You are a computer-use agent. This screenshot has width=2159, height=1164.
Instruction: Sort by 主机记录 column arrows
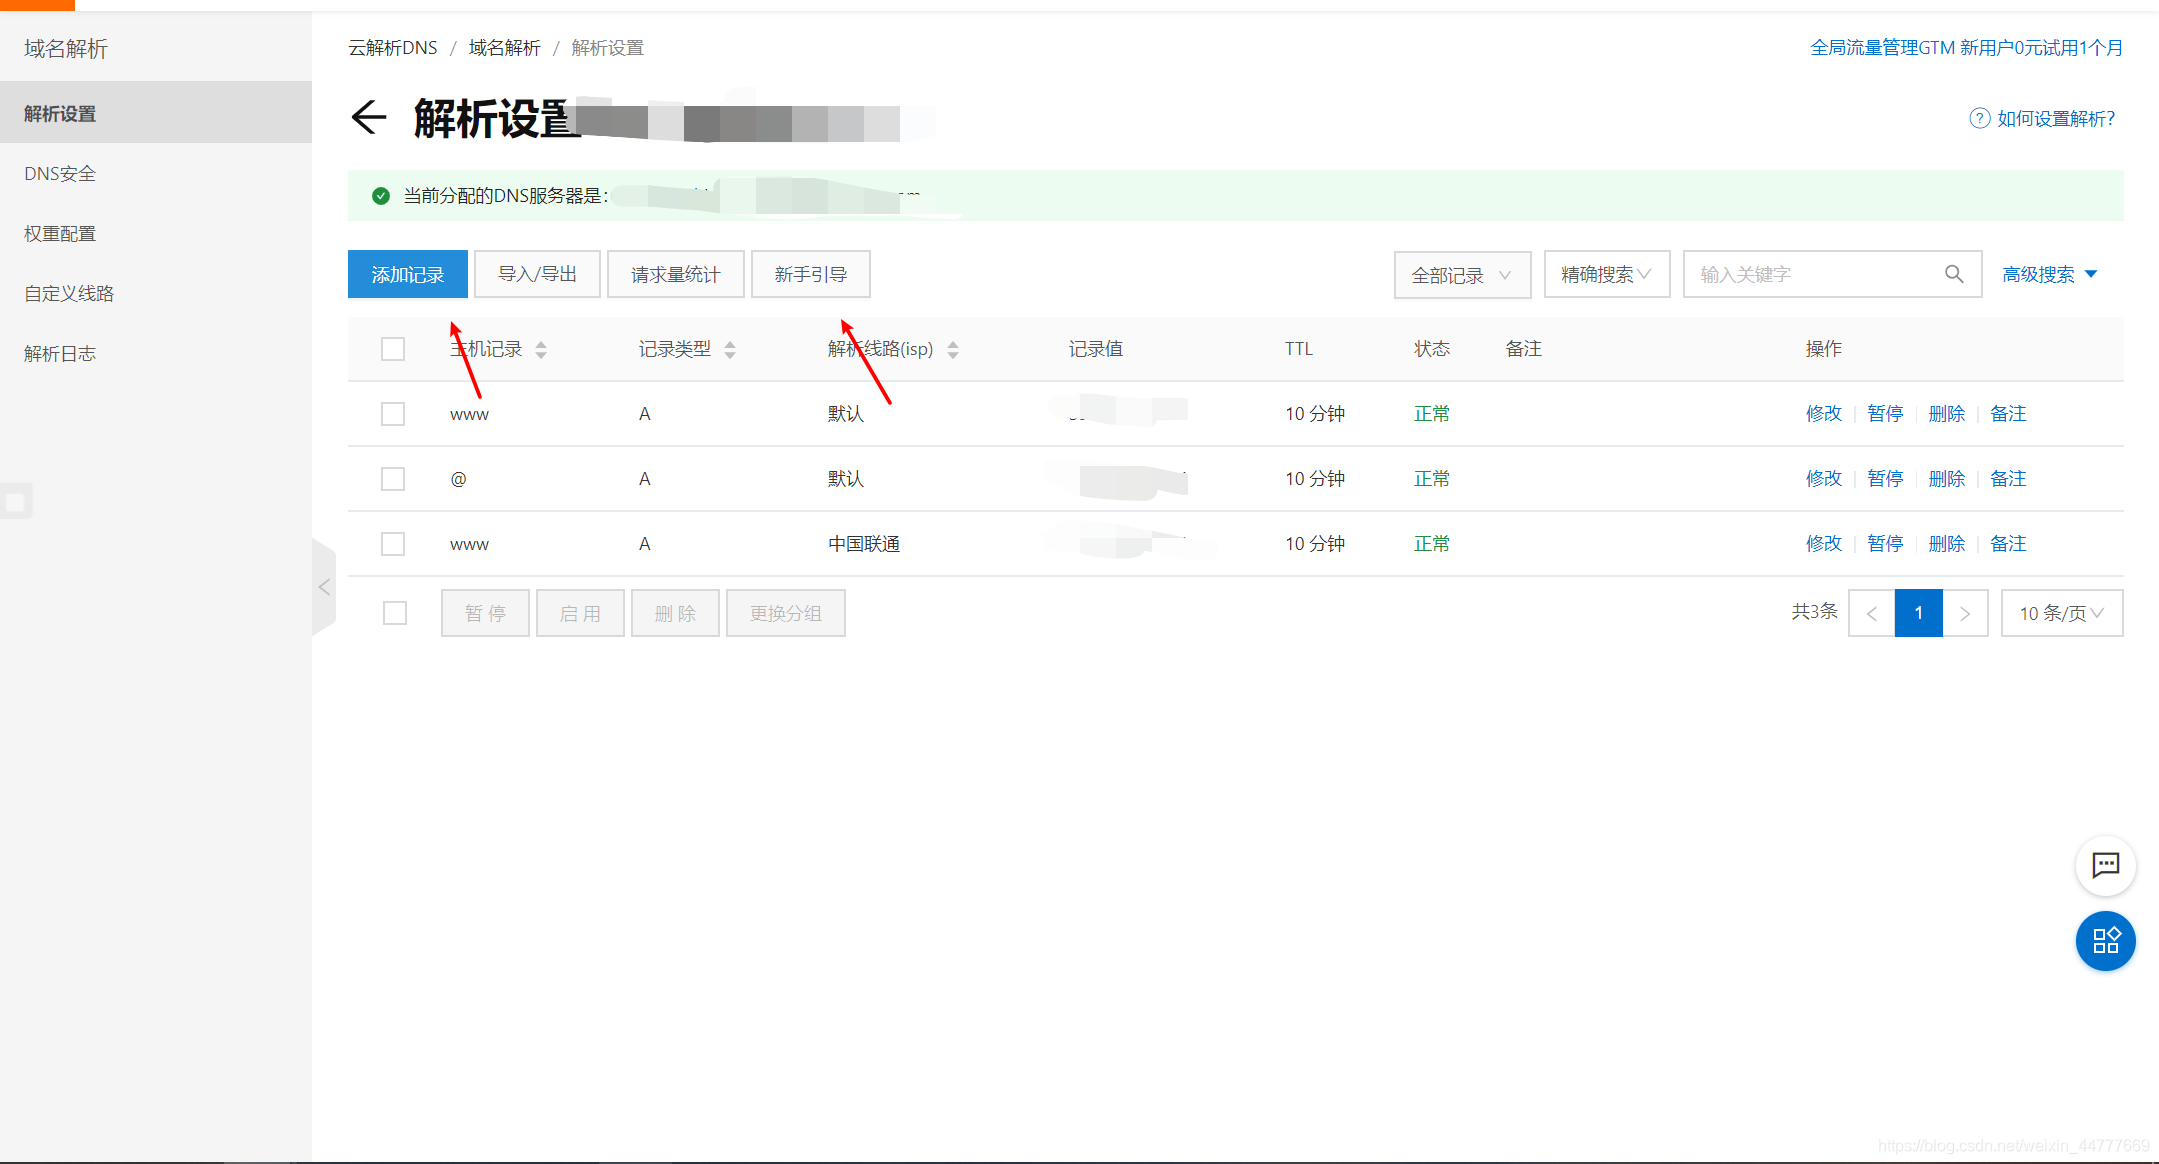tap(541, 349)
